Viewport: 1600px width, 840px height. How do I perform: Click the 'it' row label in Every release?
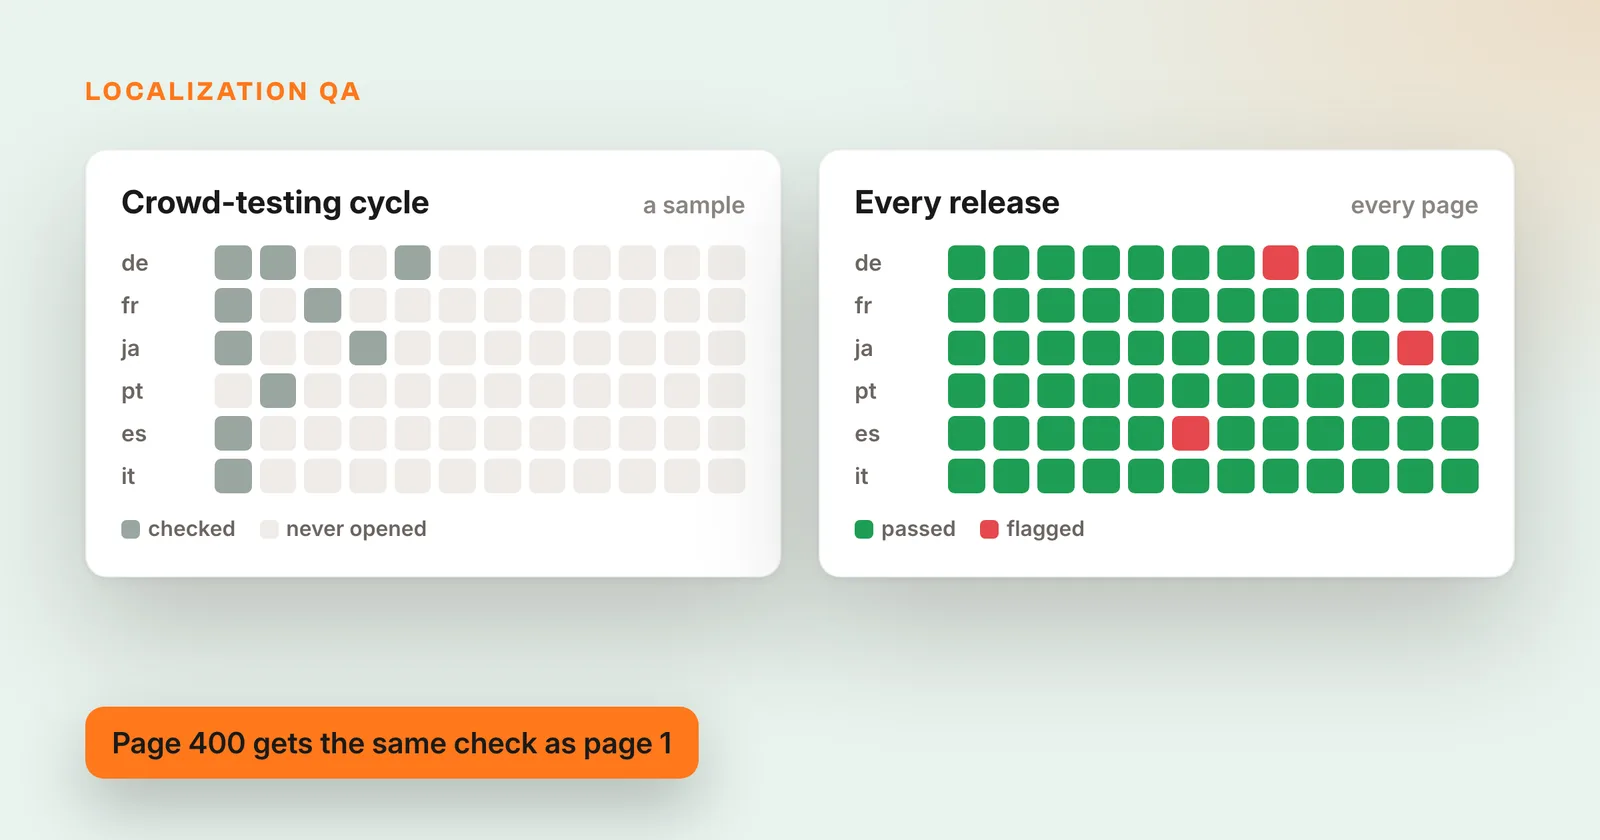point(861,476)
